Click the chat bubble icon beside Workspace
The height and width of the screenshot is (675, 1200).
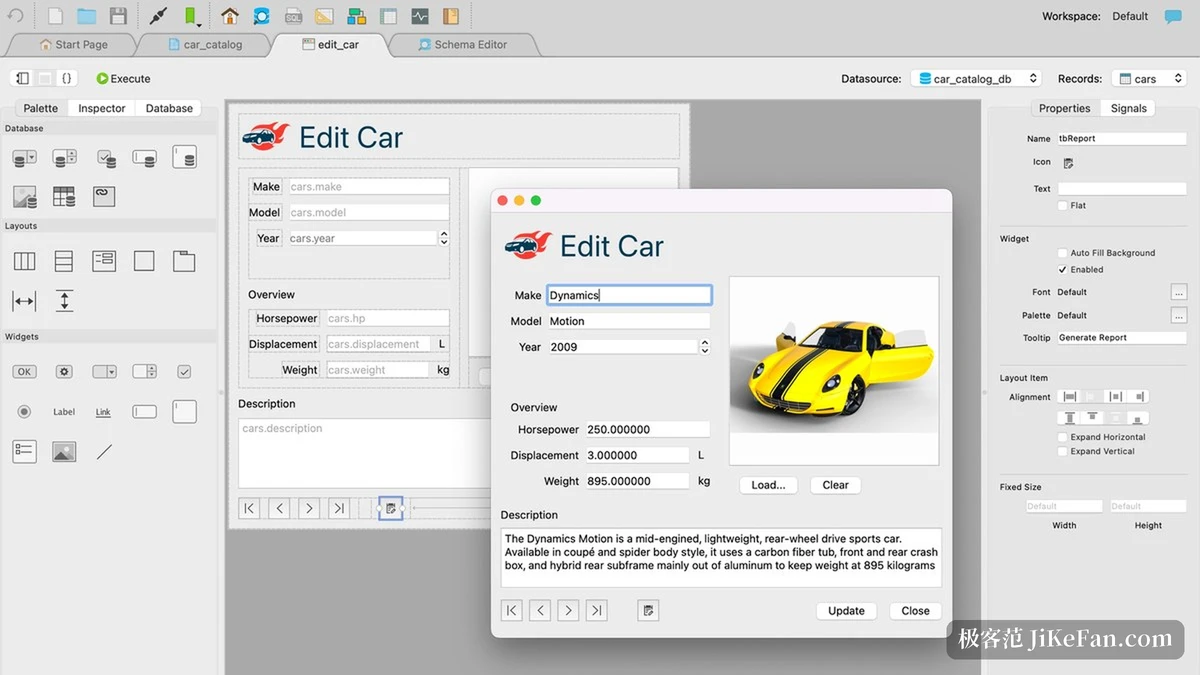[1172, 17]
